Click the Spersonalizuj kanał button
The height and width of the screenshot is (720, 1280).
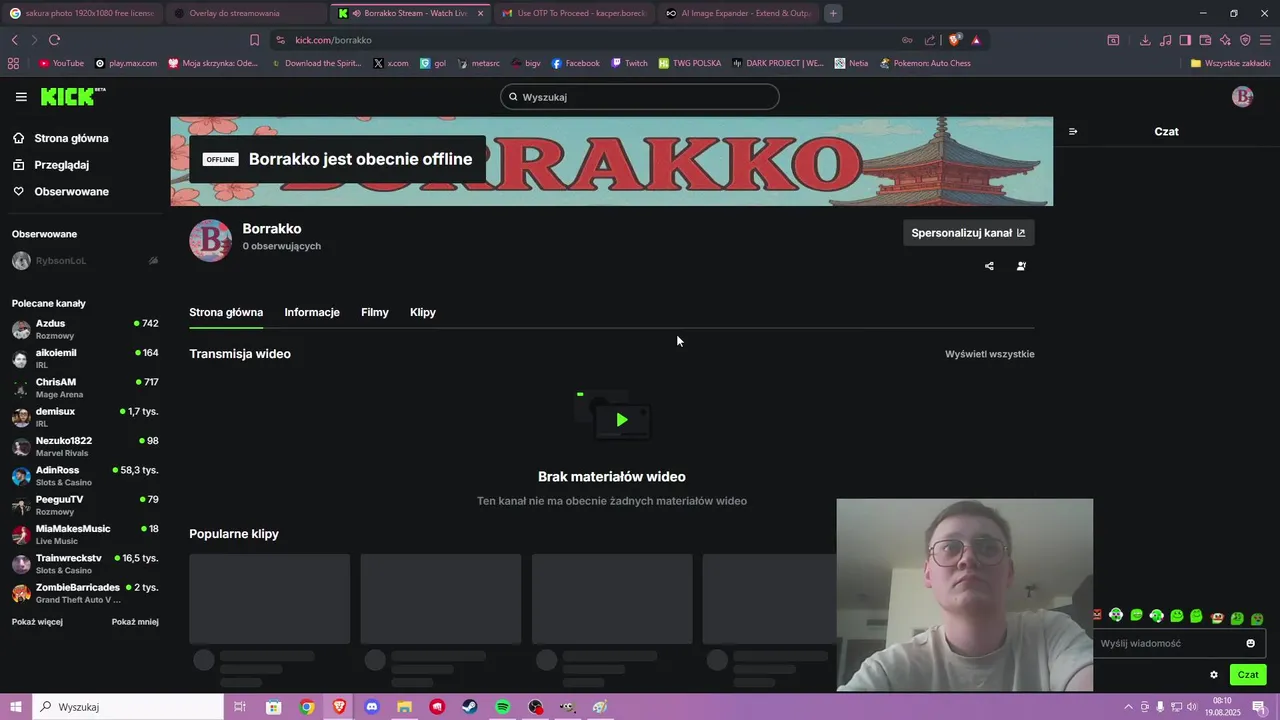pos(968,233)
